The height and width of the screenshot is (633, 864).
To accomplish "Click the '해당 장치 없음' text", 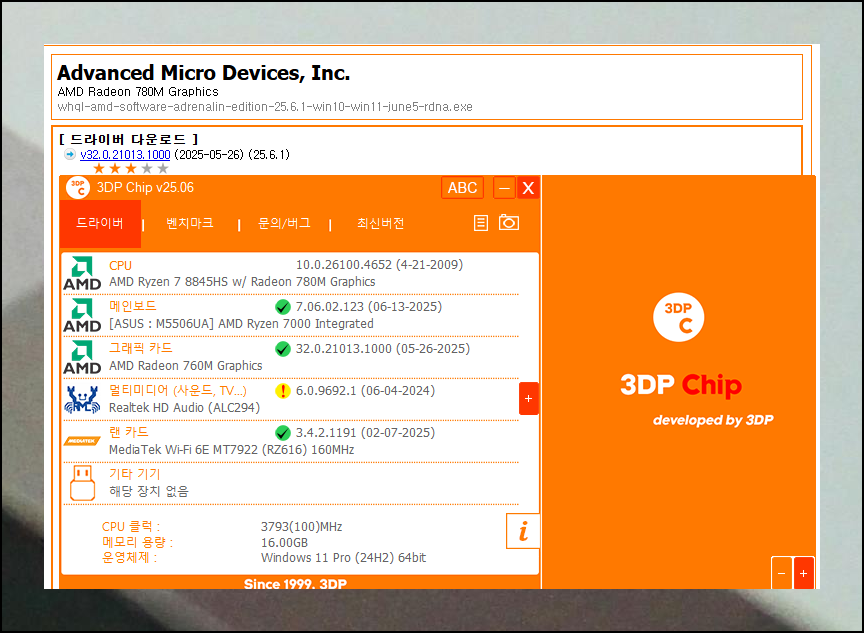I will (x=149, y=491).
